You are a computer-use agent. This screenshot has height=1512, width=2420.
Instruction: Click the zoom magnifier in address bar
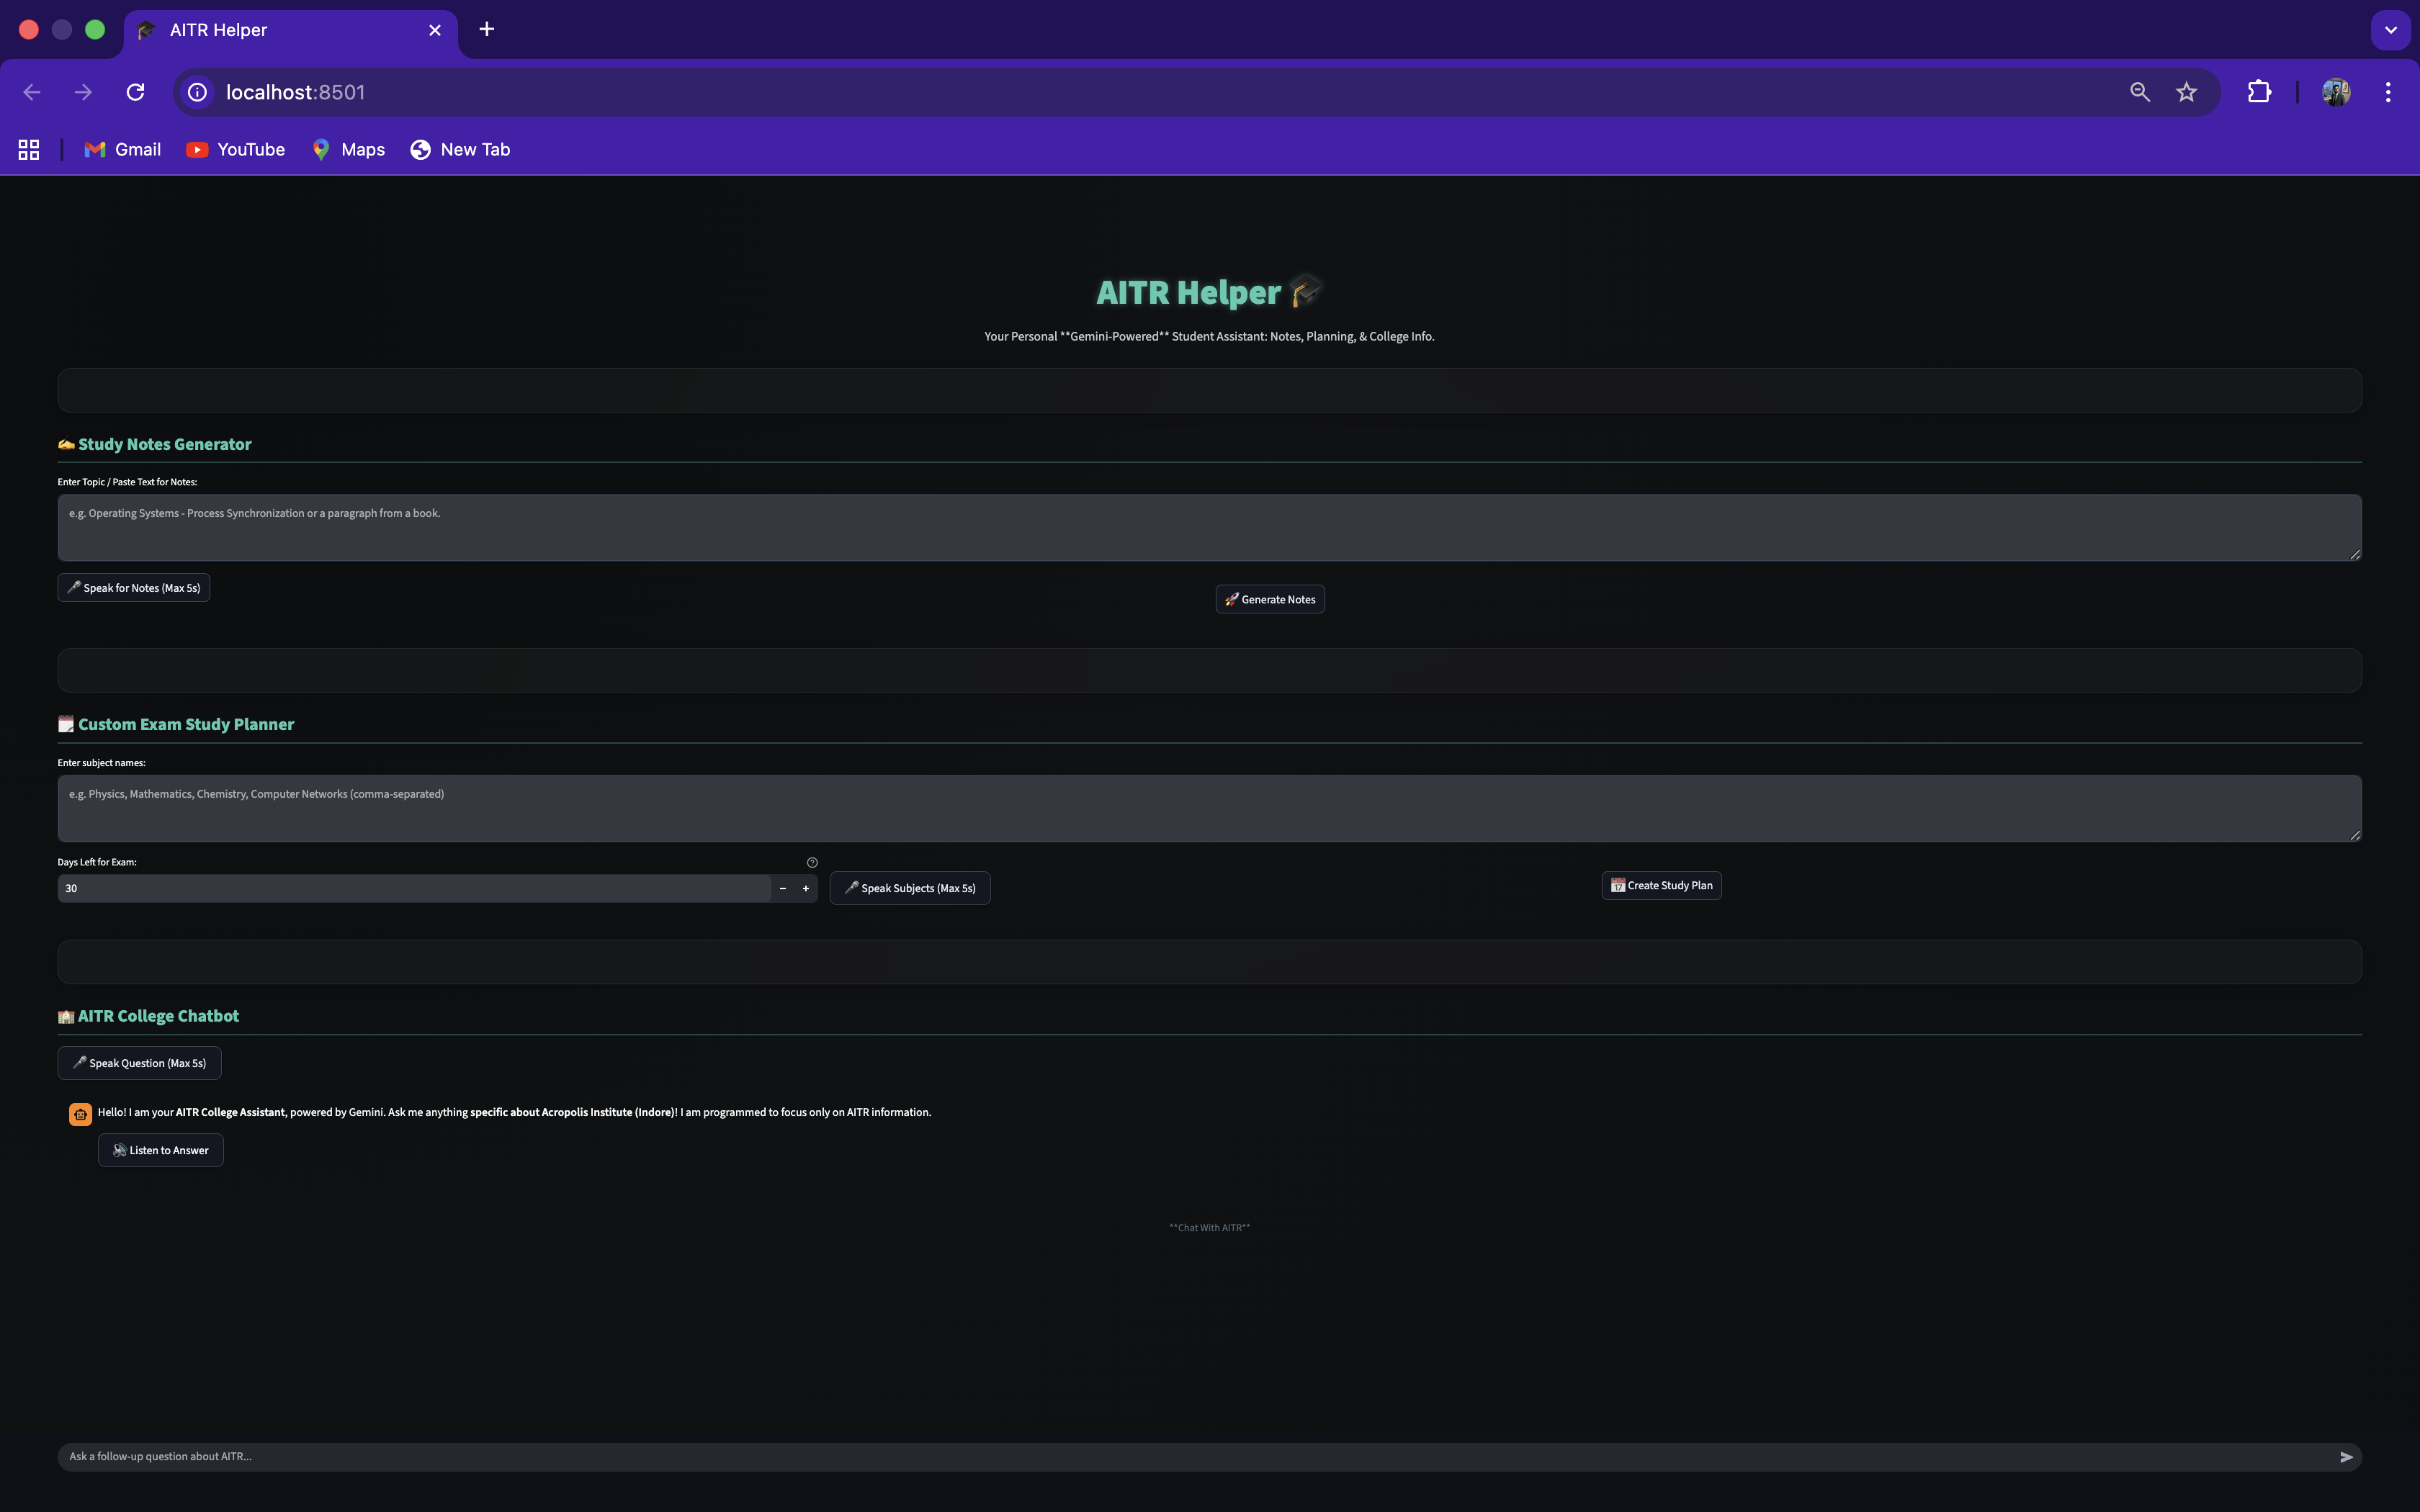[2139, 92]
